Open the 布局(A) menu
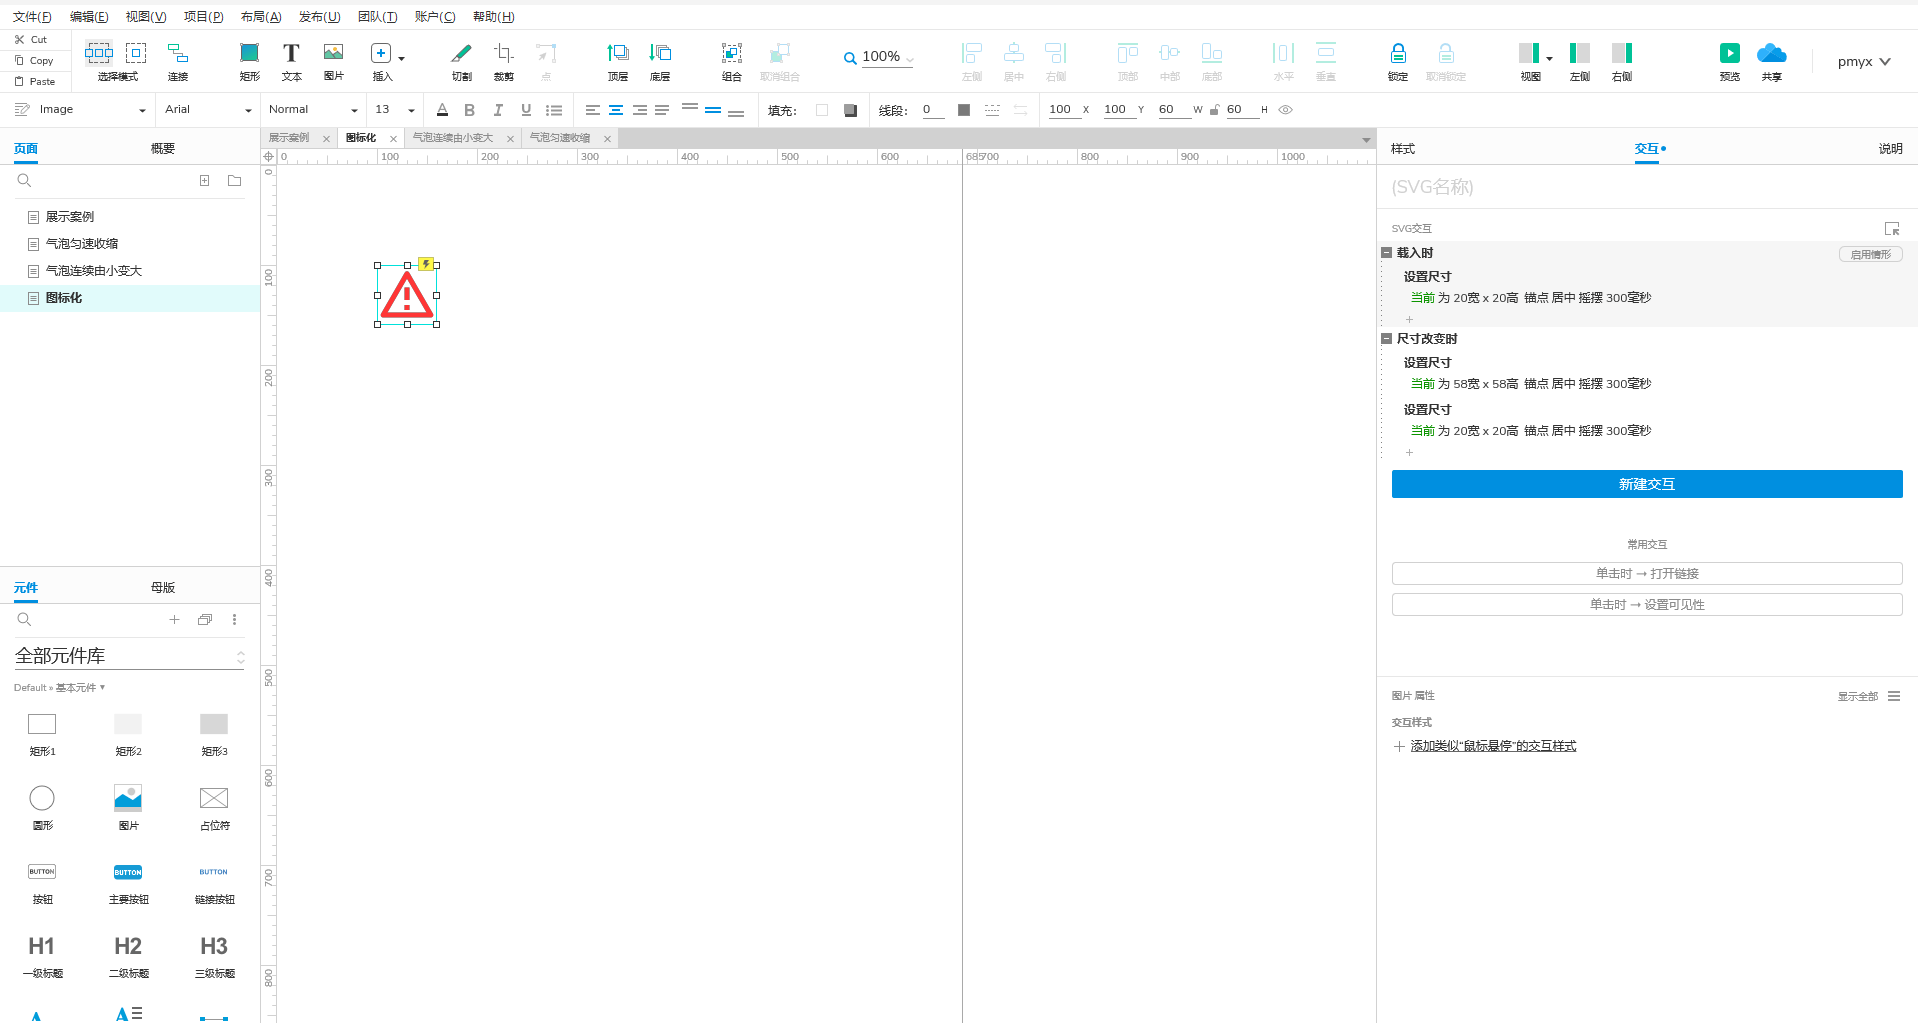This screenshot has height=1023, width=1918. coord(261,17)
